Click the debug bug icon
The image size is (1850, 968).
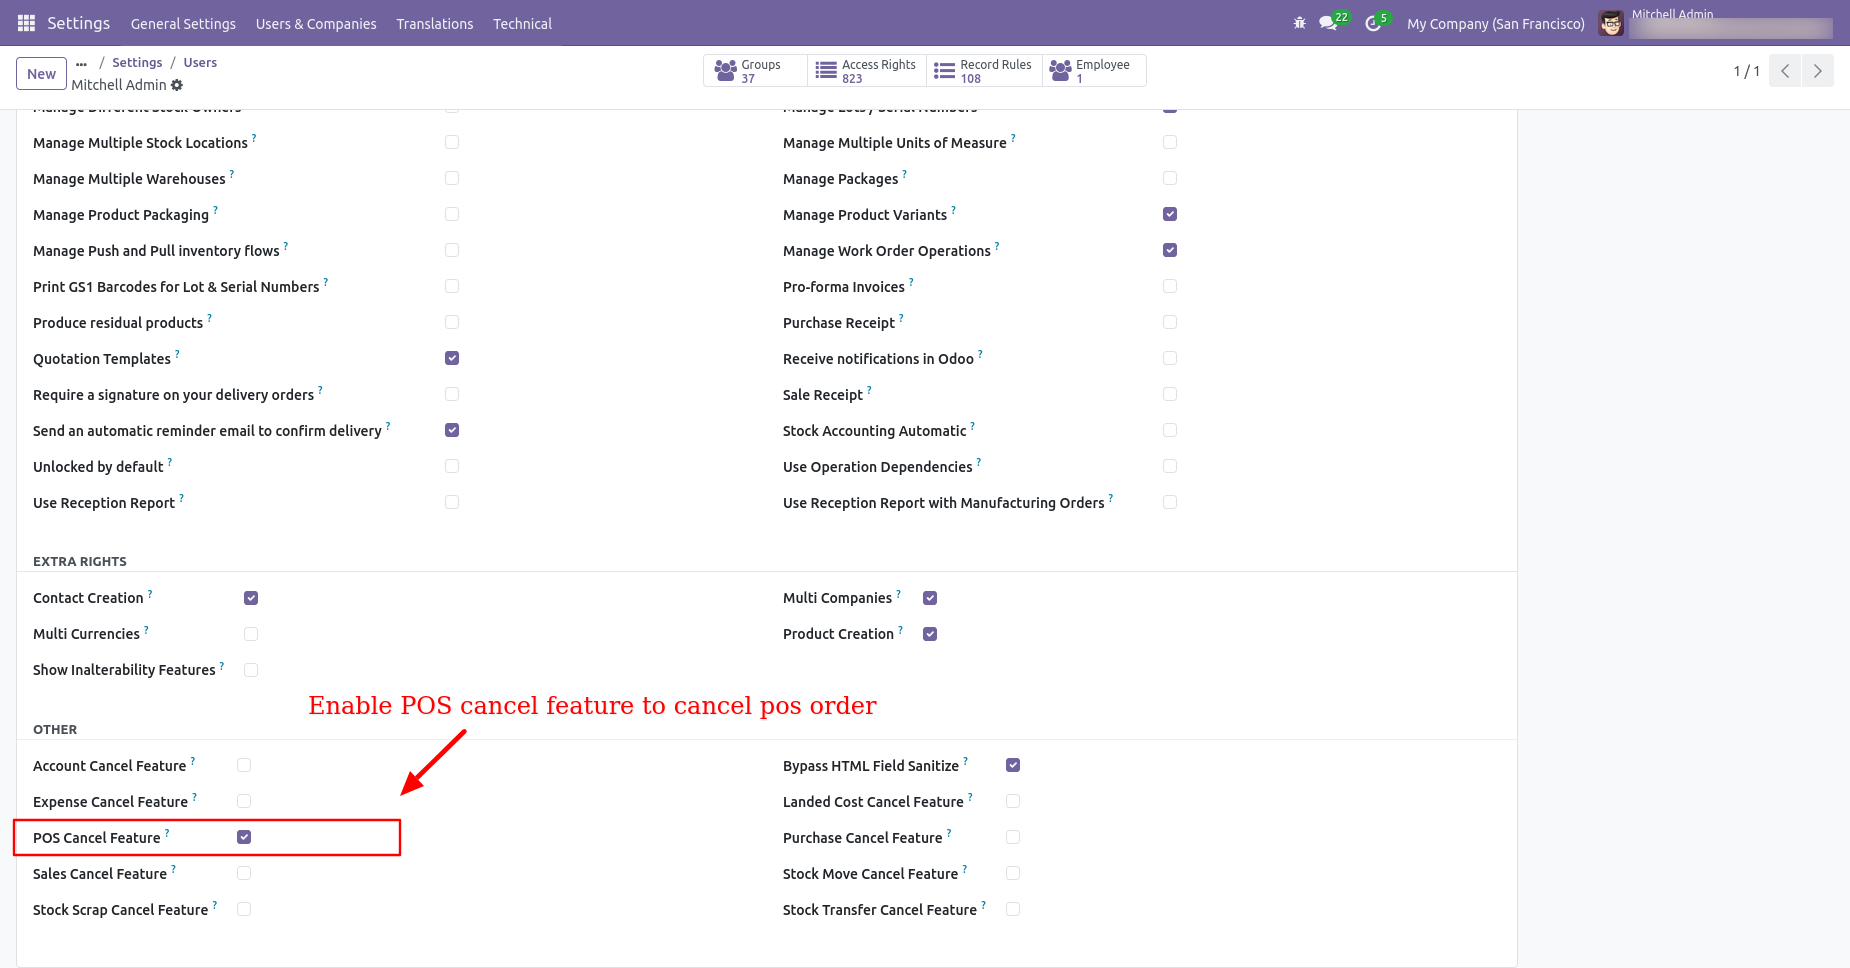pos(1299,23)
